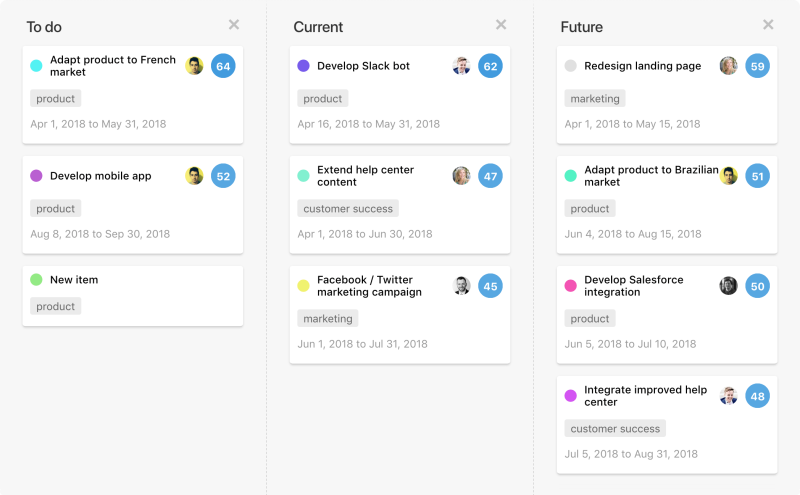Image resolution: width=800 pixels, height=495 pixels.
Task: Click date range on Develop Slack bot card
Action: (368, 125)
